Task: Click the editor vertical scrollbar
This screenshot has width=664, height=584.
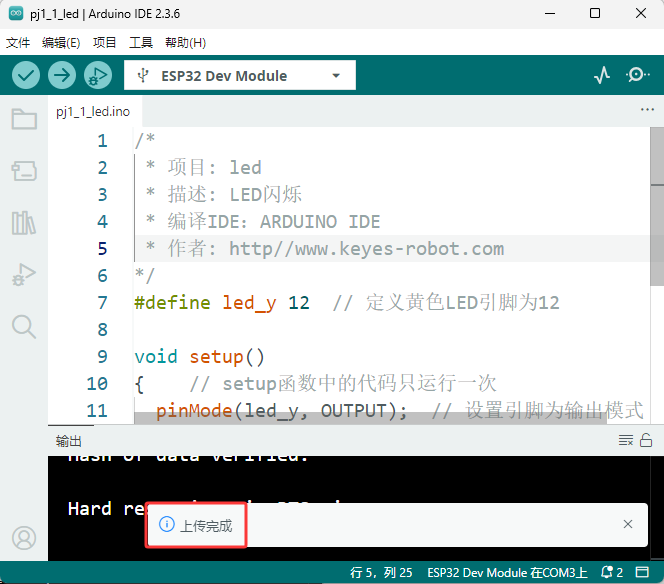Action: (x=657, y=206)
